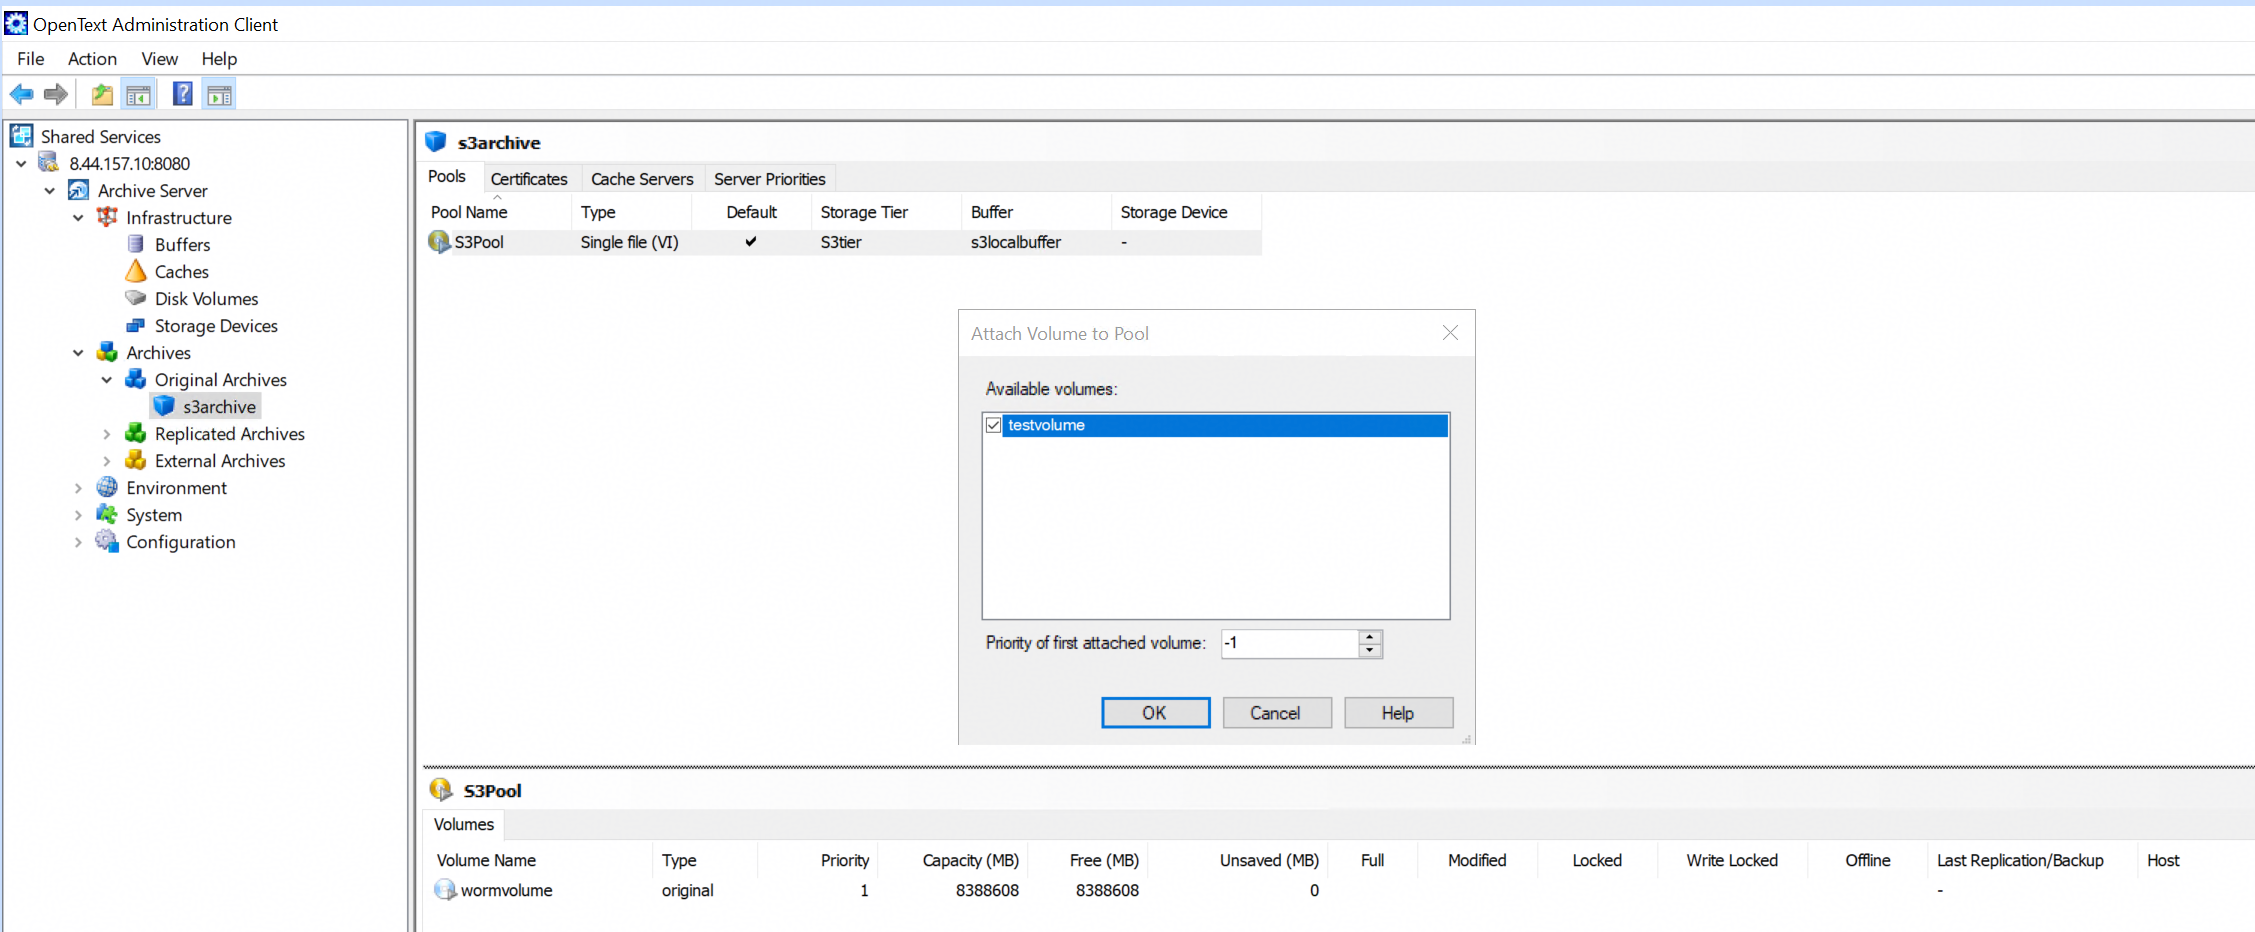
Task: Click the Replicated Archives green icon
Action: (x=135, y=433)
